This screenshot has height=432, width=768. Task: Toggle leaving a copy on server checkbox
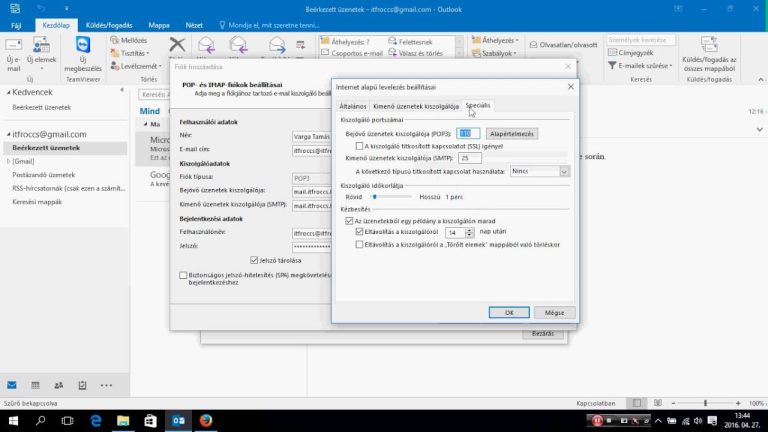349,221
